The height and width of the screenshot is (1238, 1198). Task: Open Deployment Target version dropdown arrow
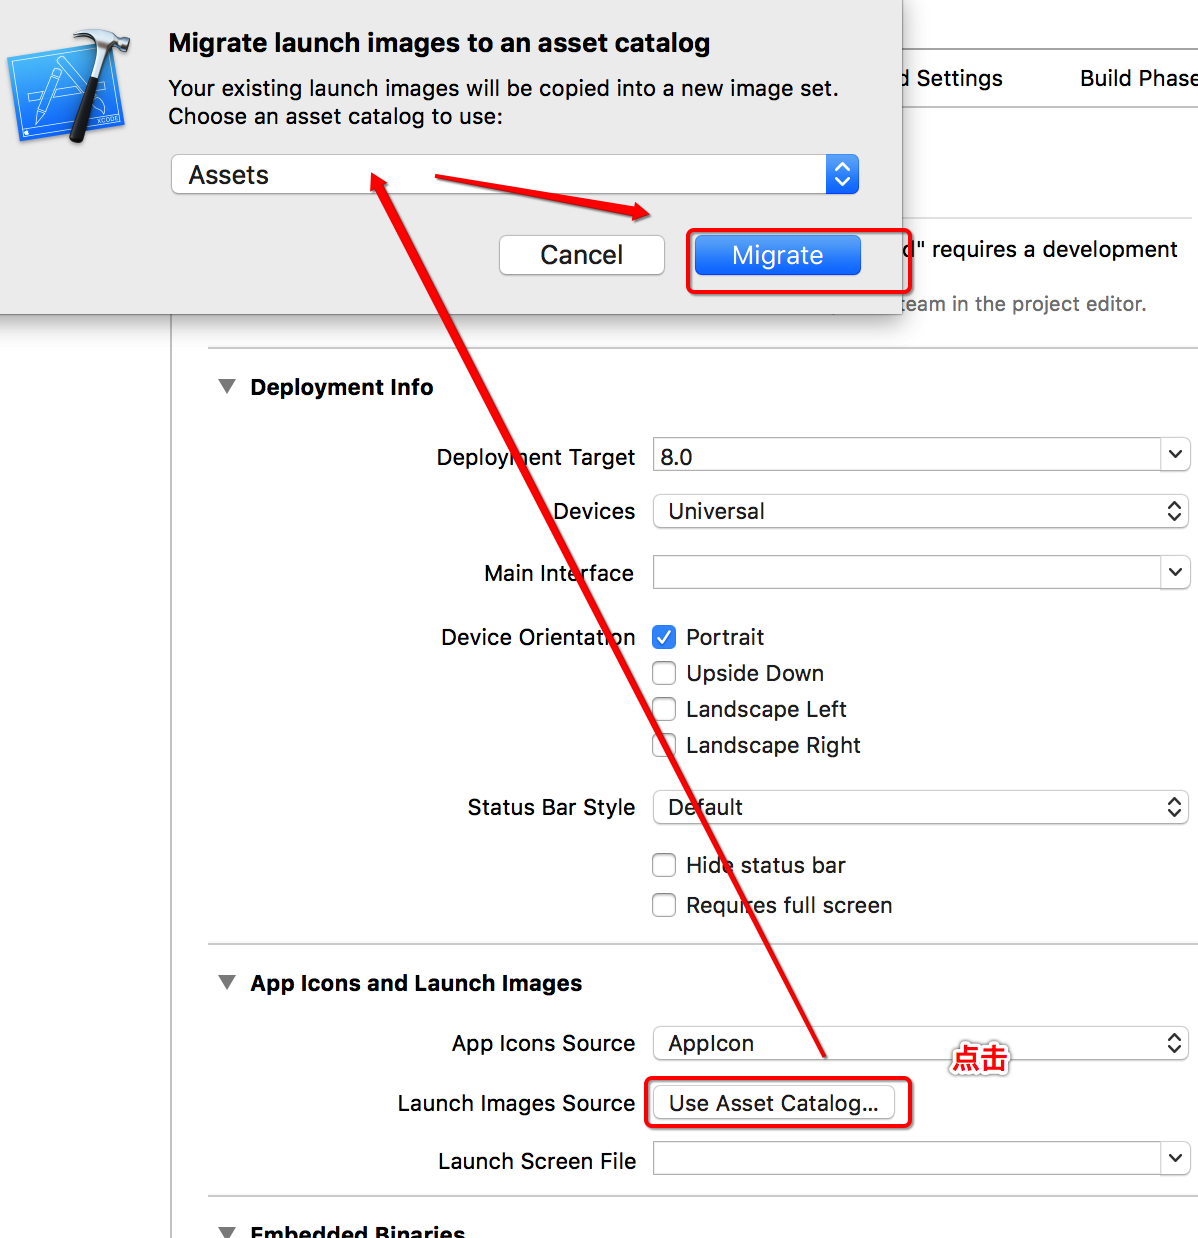pos(1175,455)
